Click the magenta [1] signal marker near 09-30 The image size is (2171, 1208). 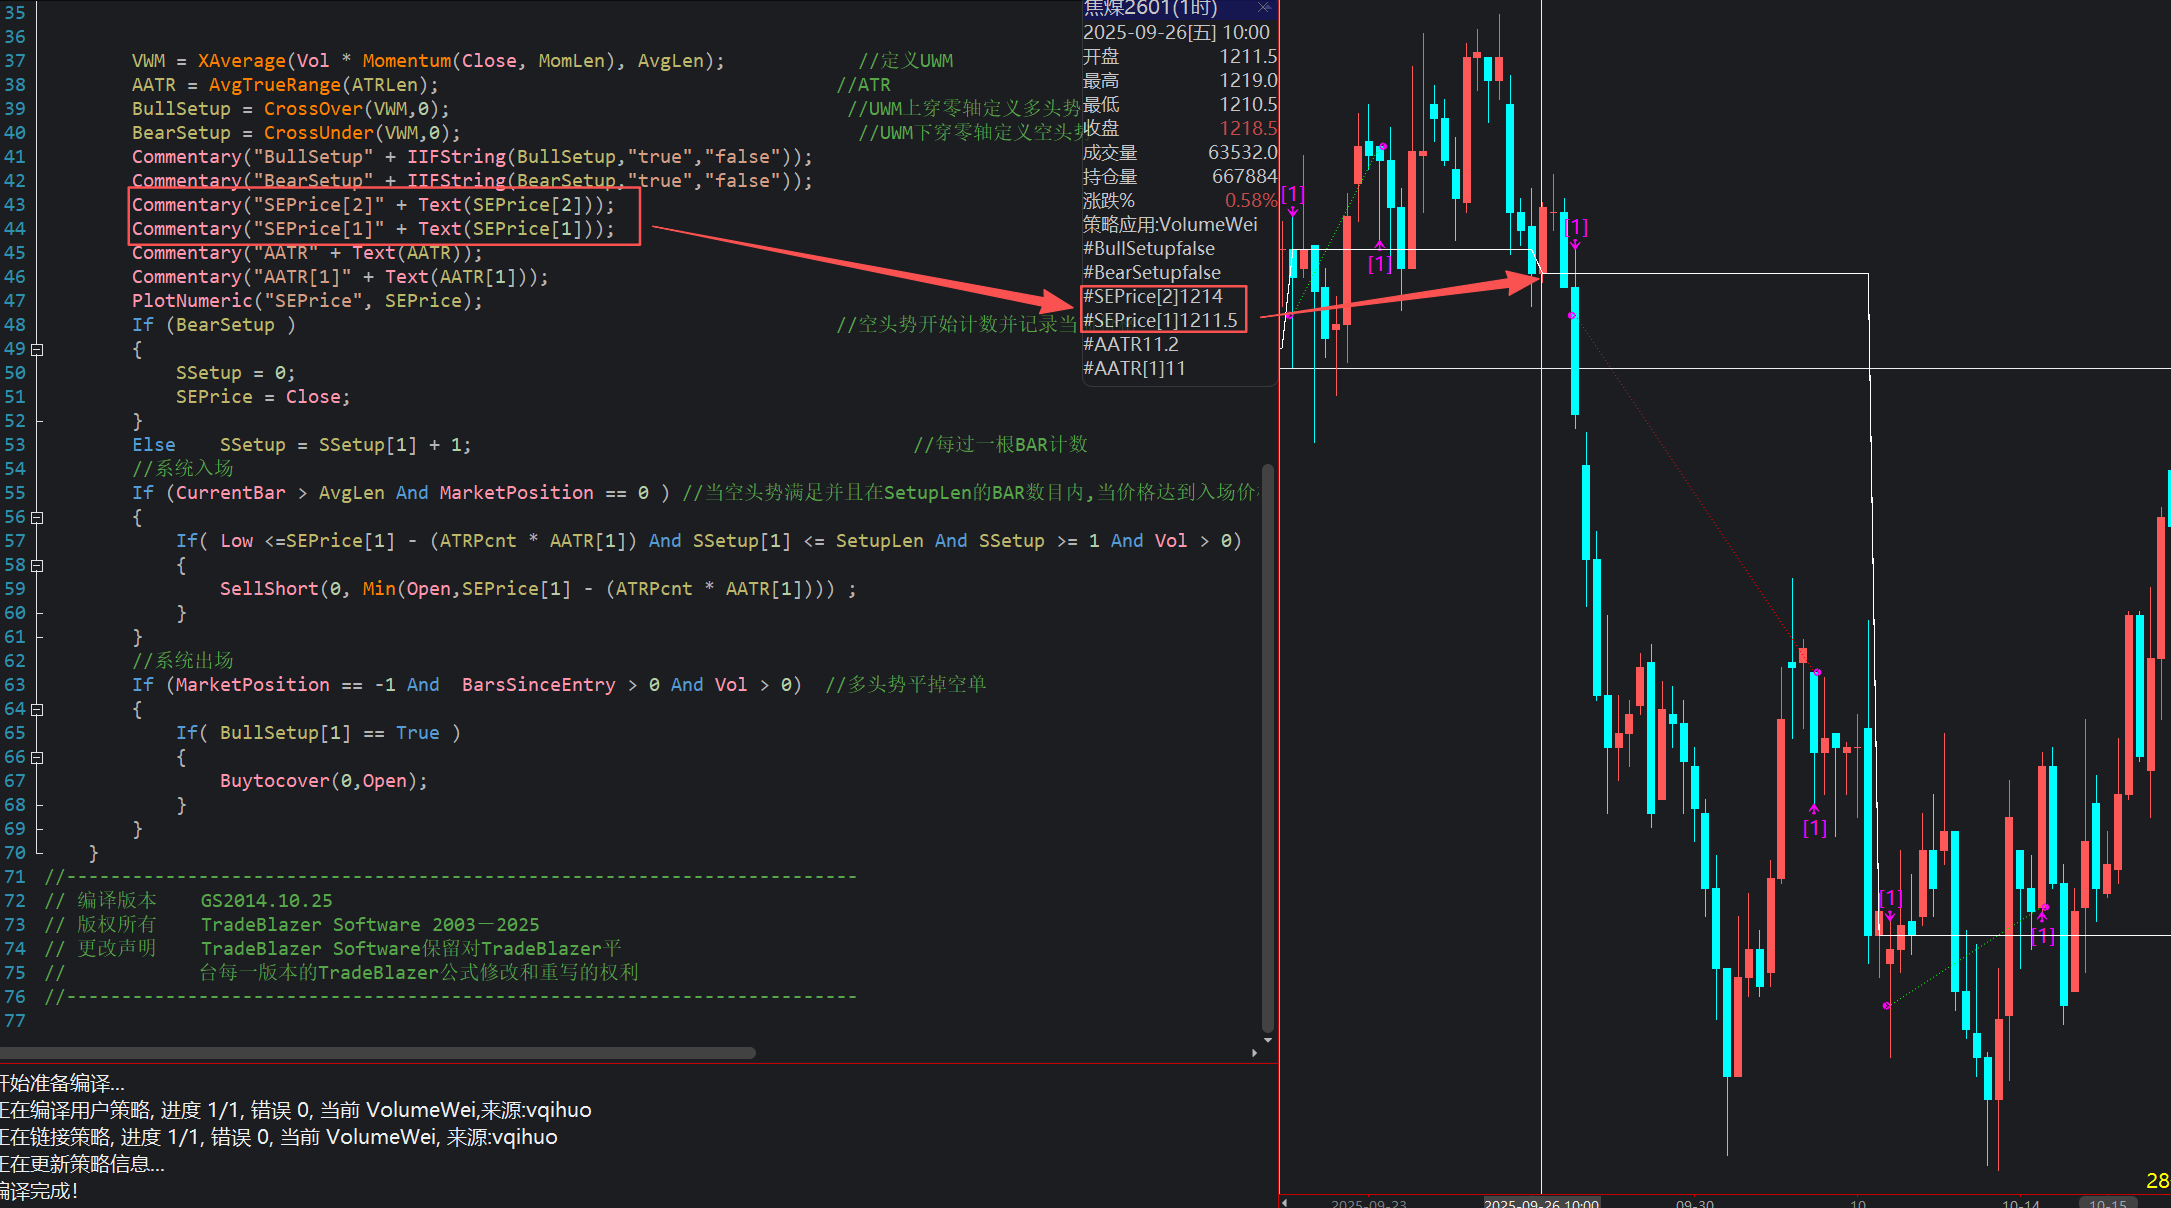1814,828
